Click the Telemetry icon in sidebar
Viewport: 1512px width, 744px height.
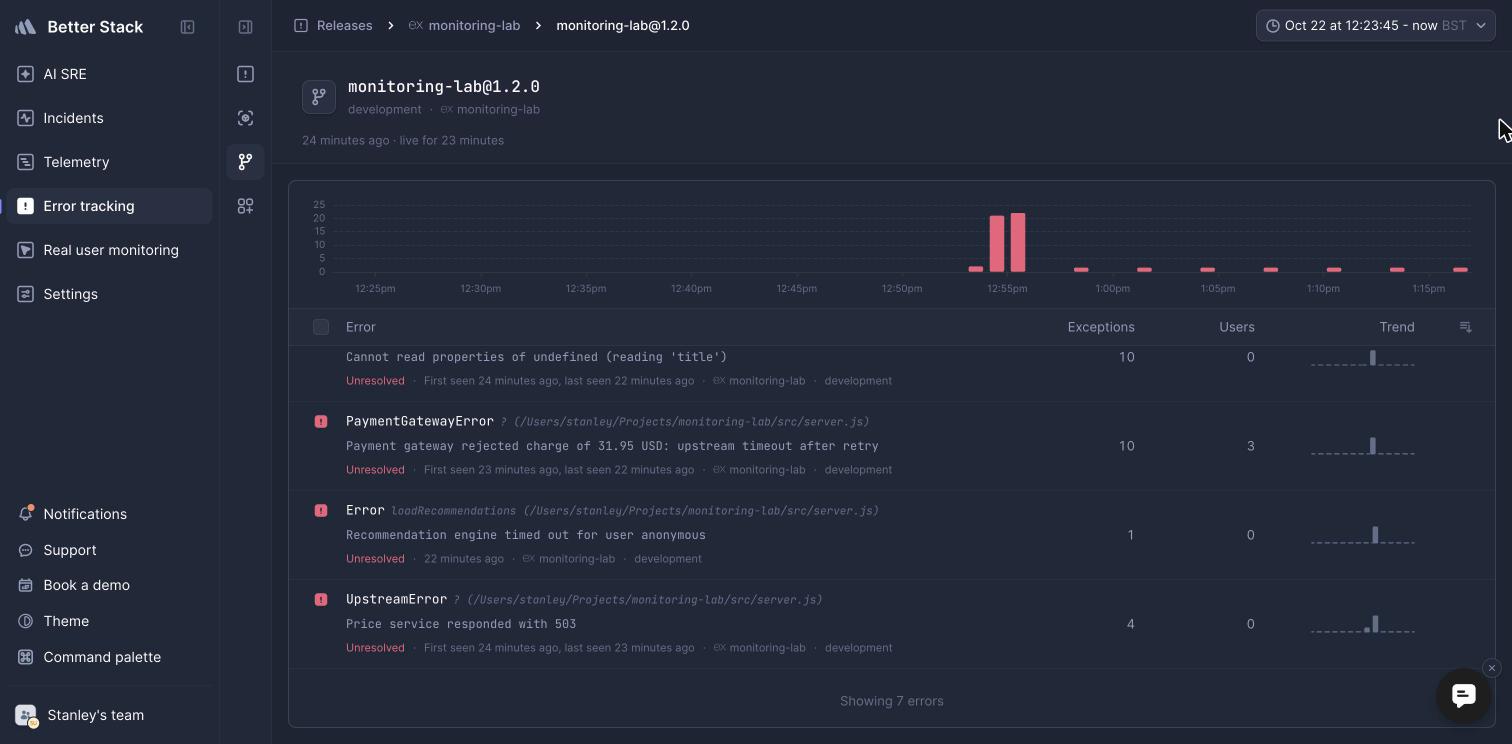(26, 162)
